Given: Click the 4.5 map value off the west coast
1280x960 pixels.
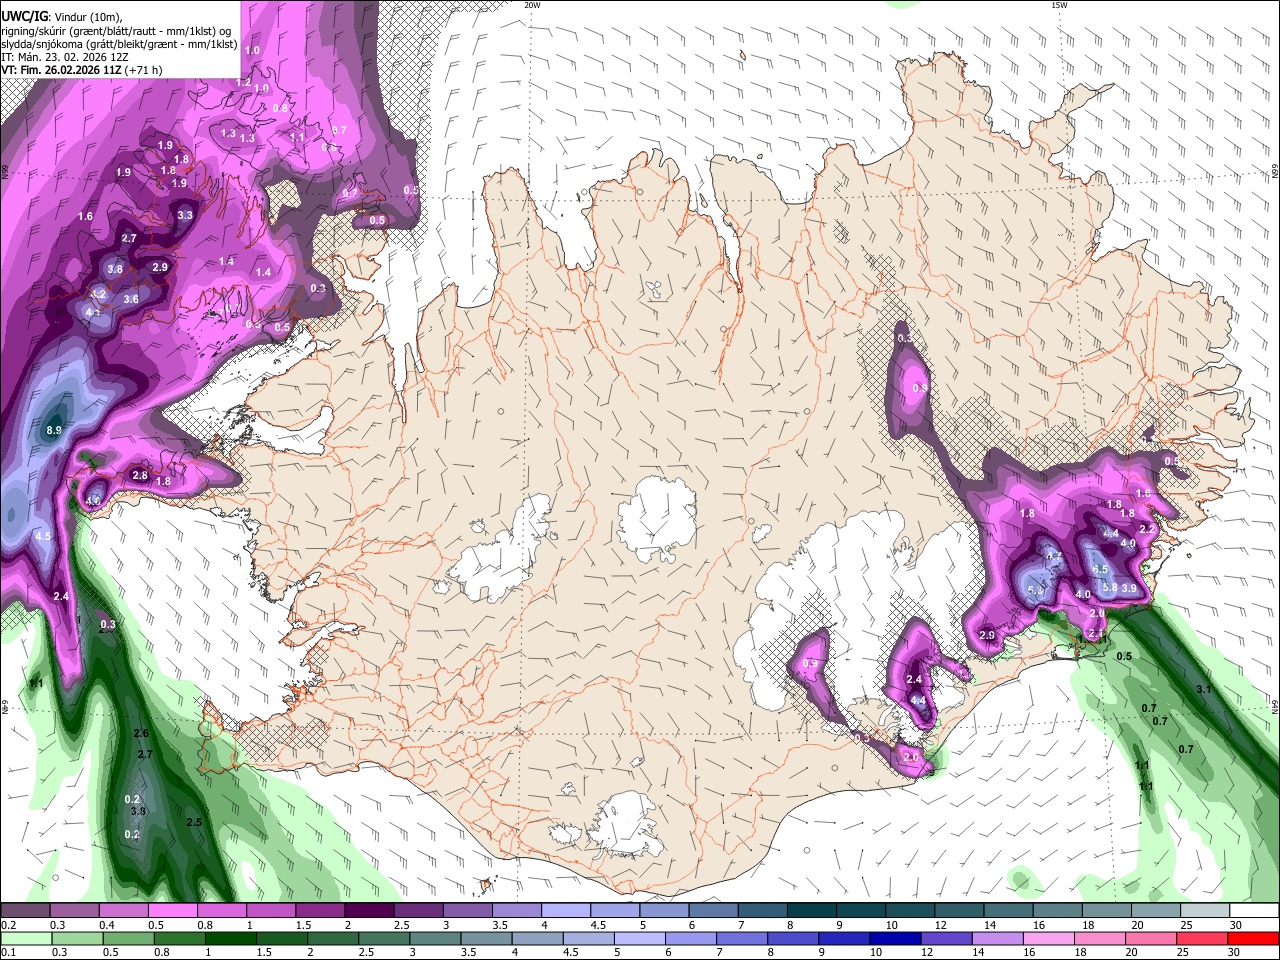Looking at the screenshot, I should click(x=43, y=537).
